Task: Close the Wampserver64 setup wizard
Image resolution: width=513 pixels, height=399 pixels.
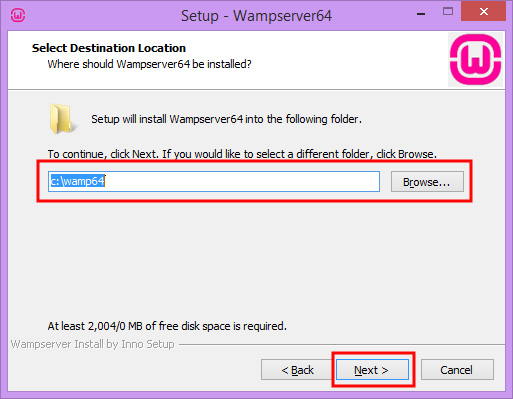Action: tap(483, 12)
